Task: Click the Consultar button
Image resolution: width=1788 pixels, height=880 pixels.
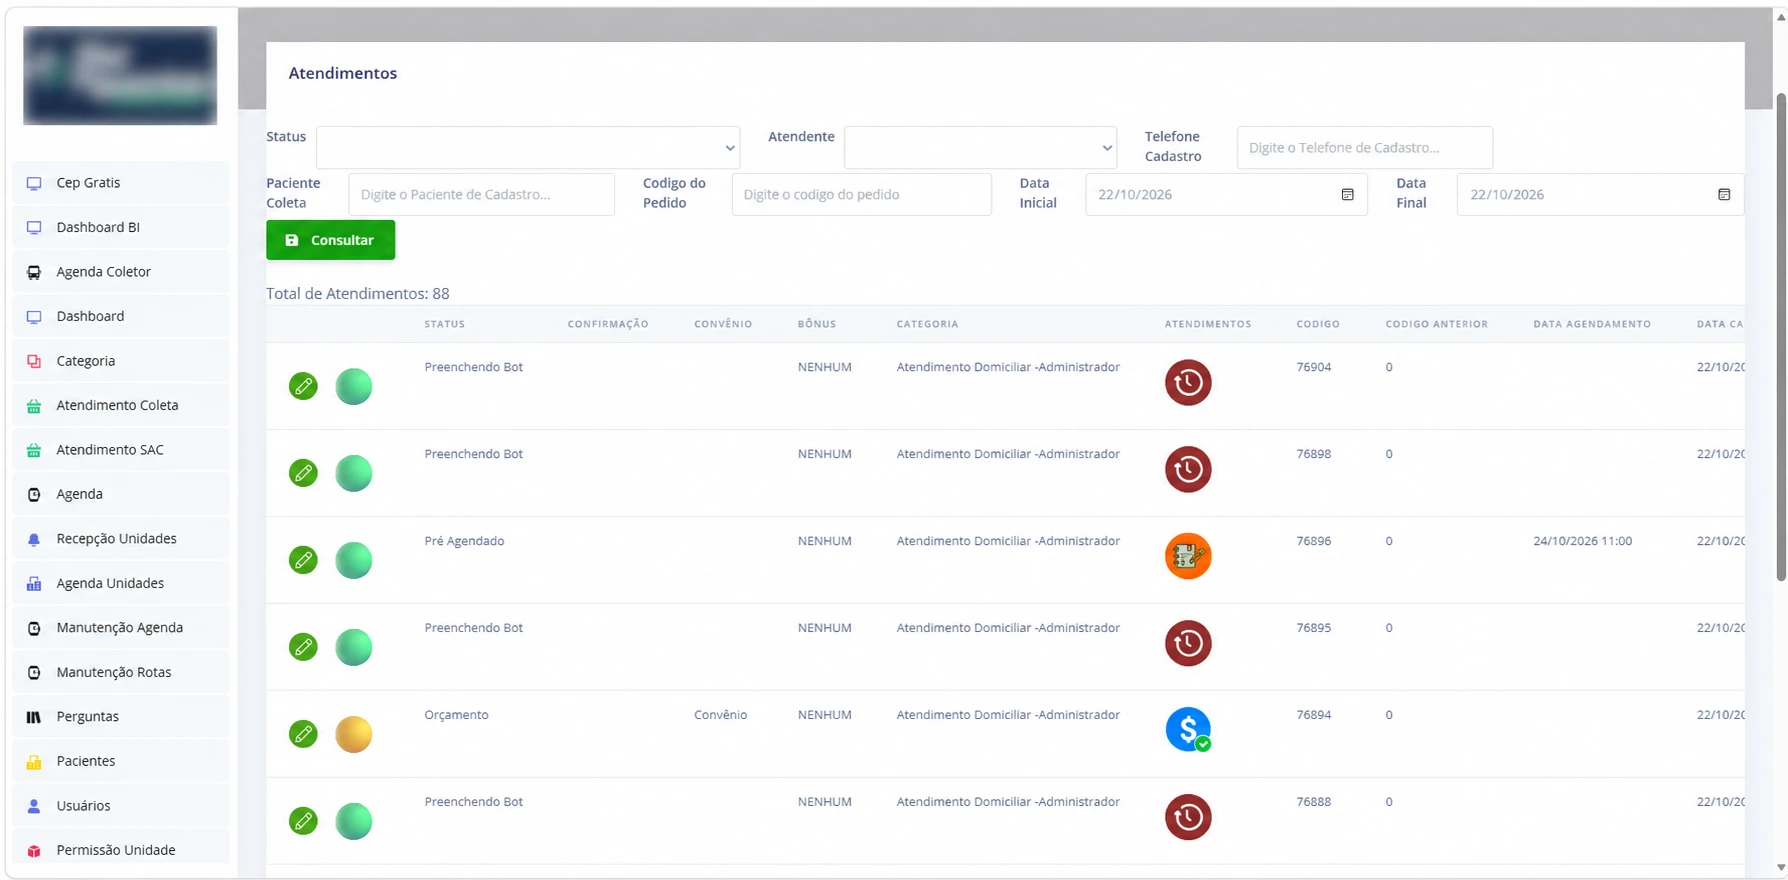Action: pos(330,240)
